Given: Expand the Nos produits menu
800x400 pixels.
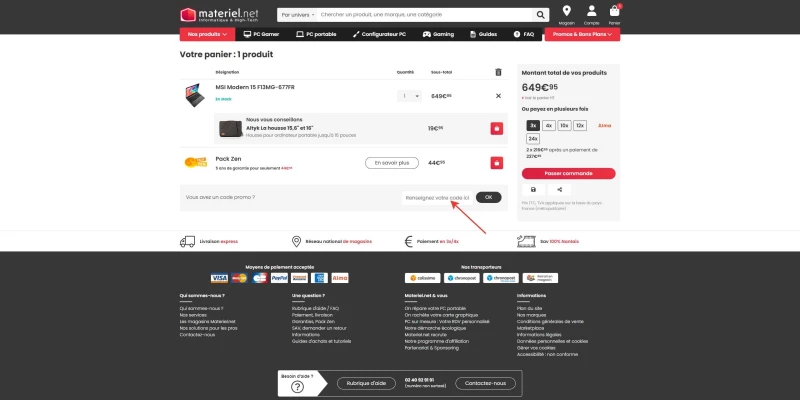Looking at the screenshot, I should [207, 34].
